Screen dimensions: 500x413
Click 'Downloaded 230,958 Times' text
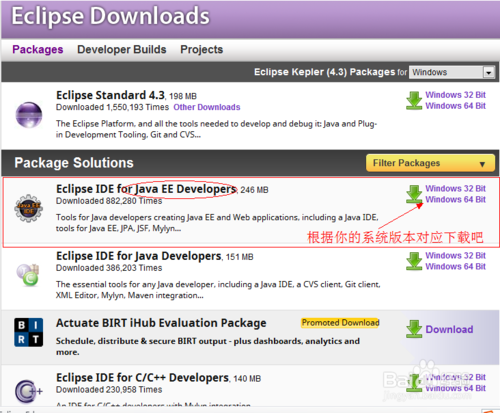[x=109, y=390]
